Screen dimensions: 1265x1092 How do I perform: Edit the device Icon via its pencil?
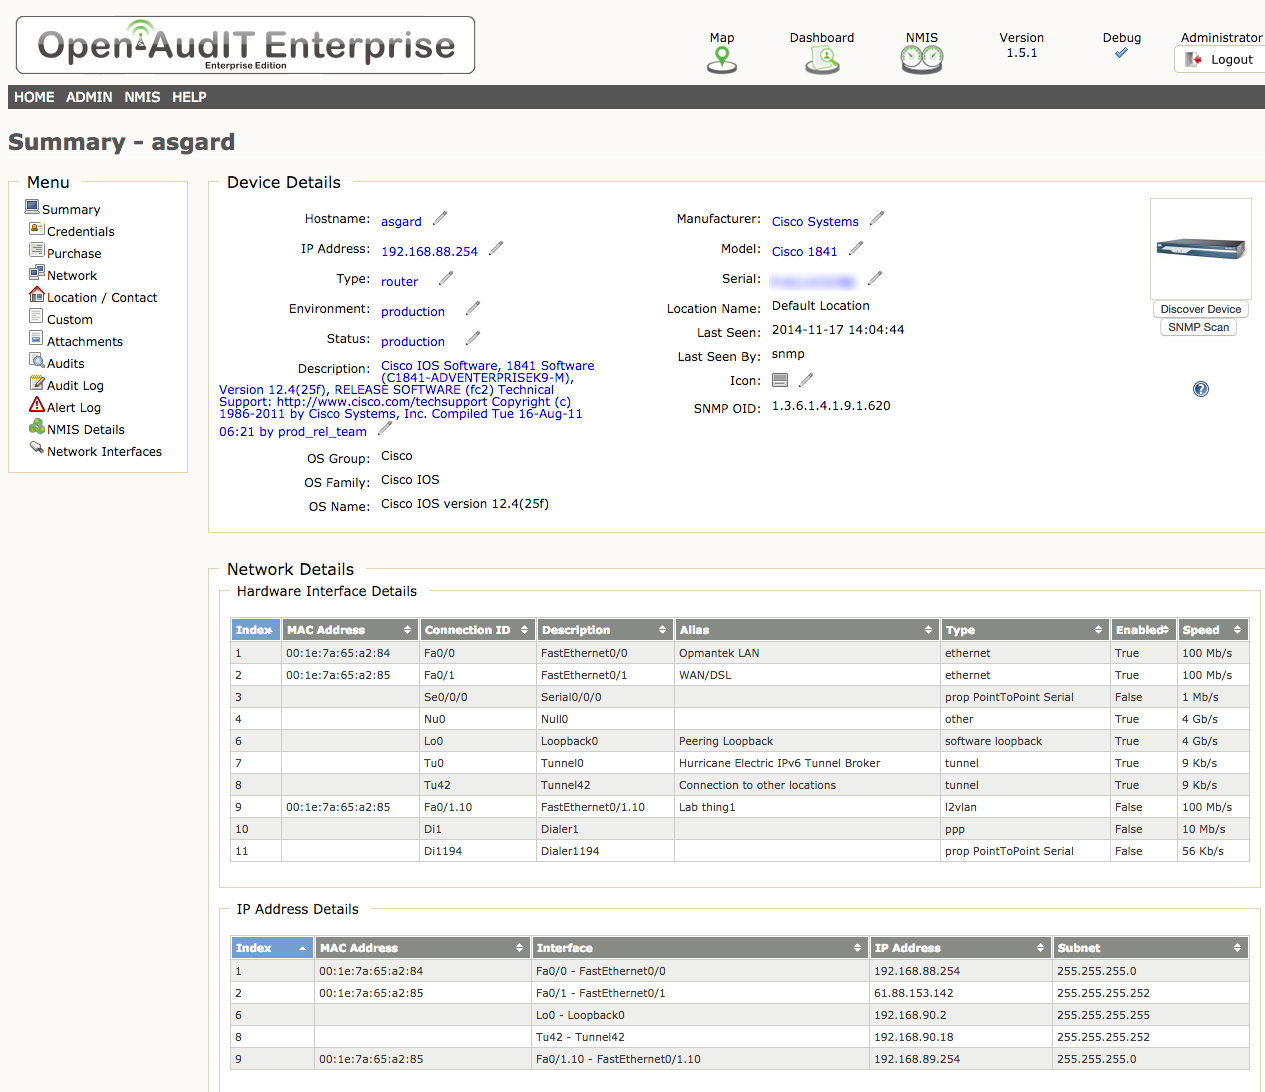click(808, 380)
